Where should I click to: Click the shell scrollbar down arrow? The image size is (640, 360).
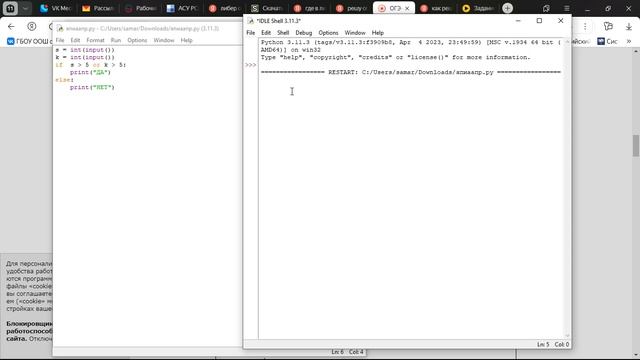point(567,335)
